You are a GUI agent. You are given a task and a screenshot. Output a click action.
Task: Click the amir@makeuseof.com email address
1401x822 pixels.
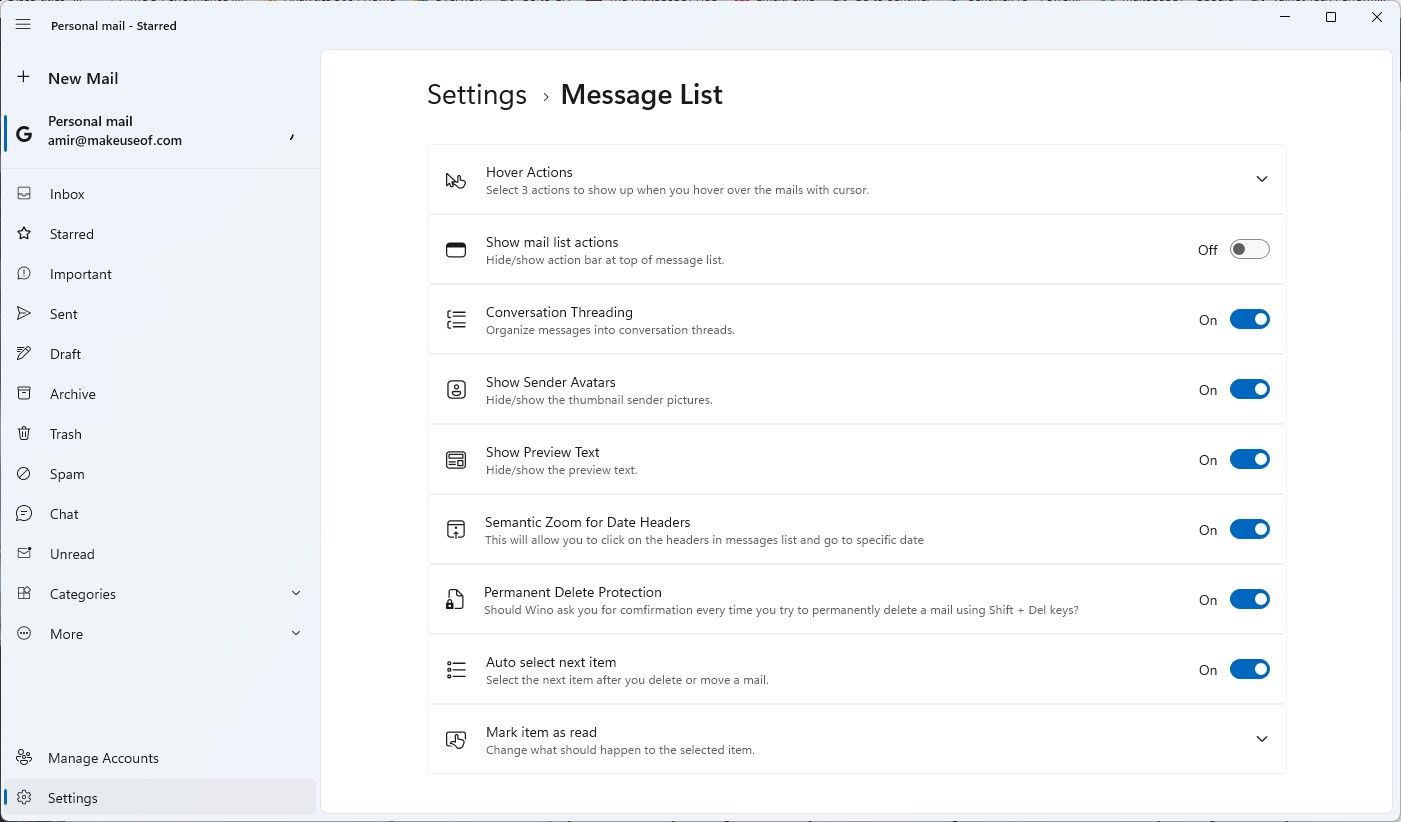click(115, 141)
